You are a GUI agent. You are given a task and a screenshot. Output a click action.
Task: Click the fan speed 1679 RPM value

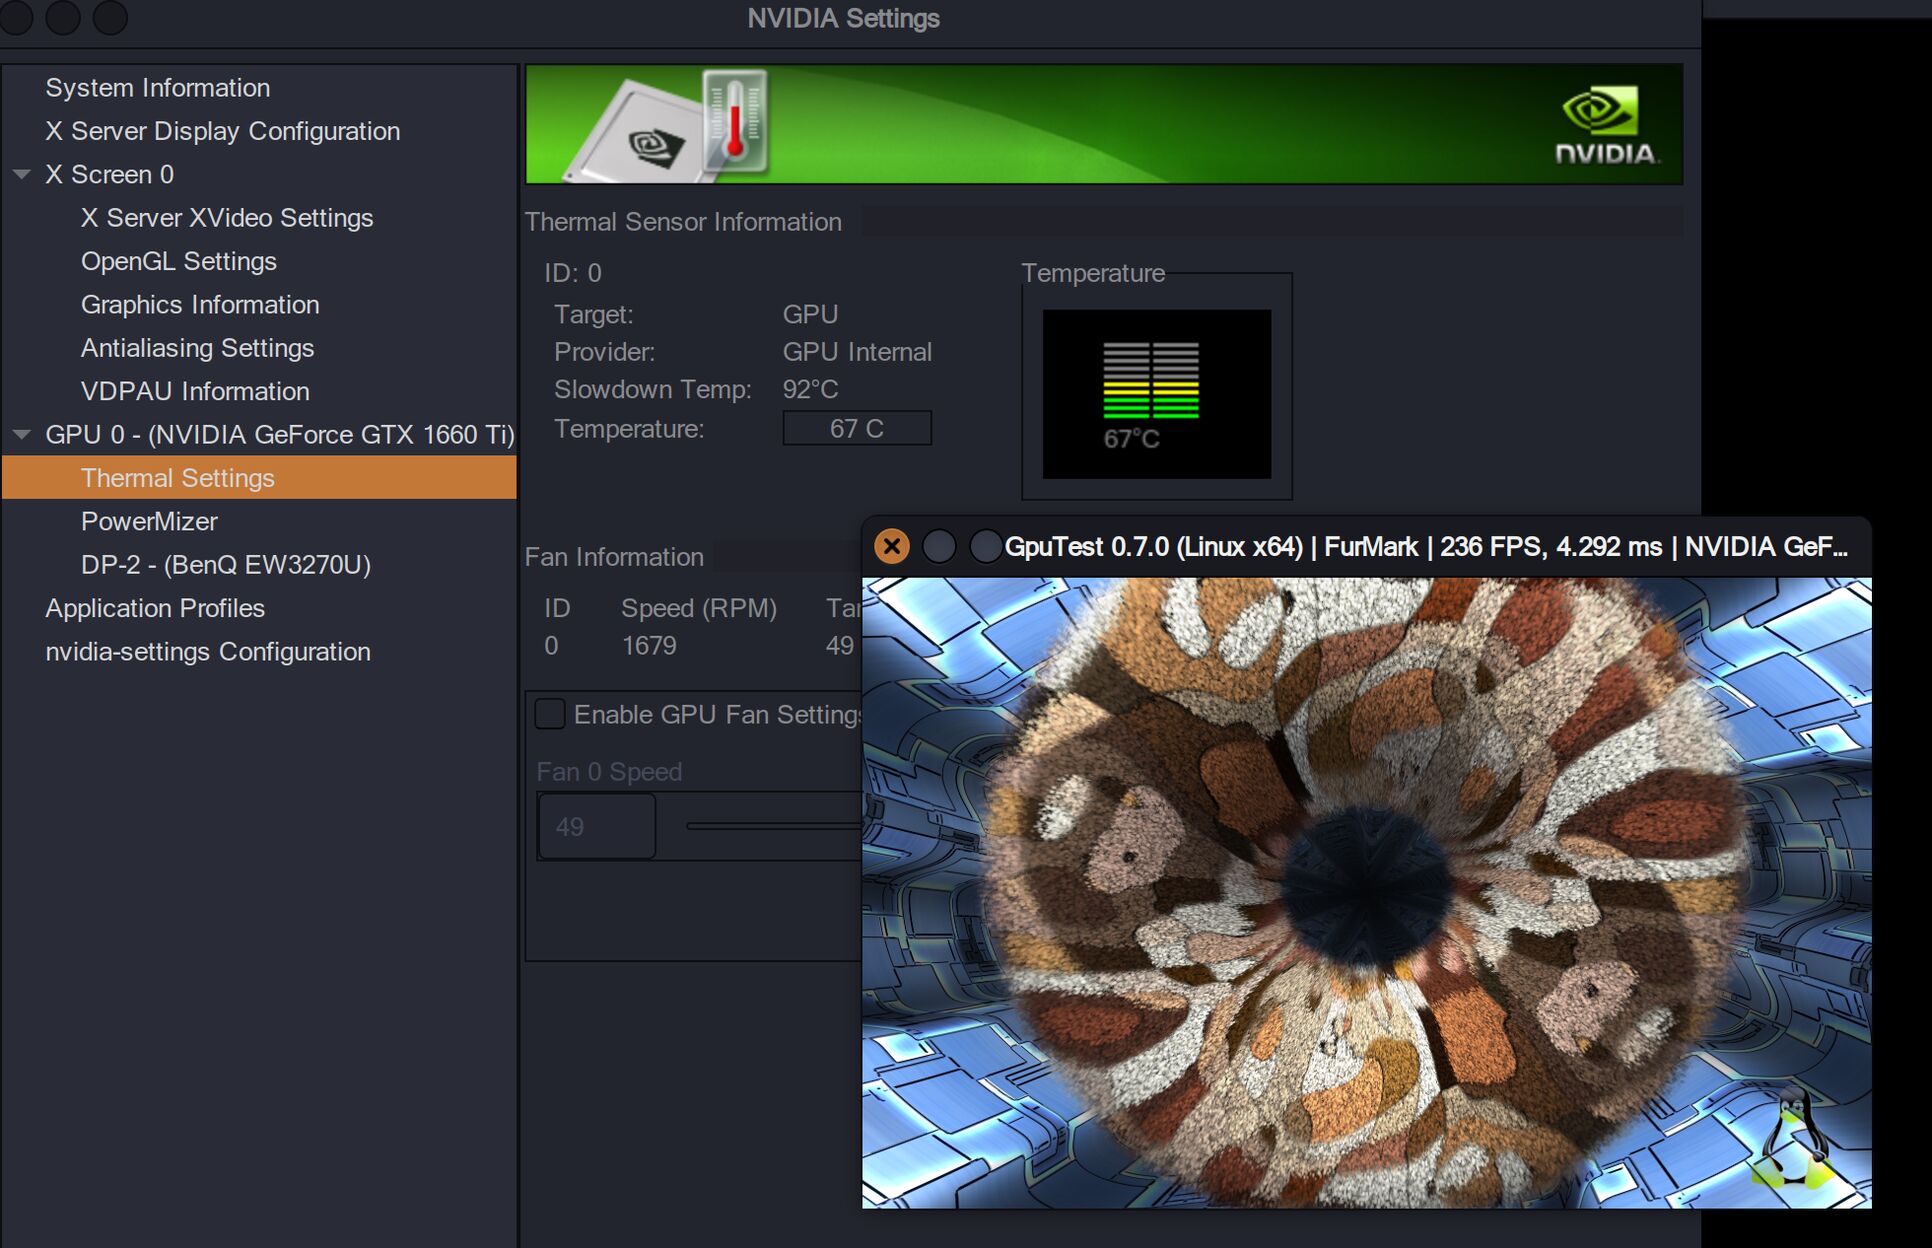[649, 645]
